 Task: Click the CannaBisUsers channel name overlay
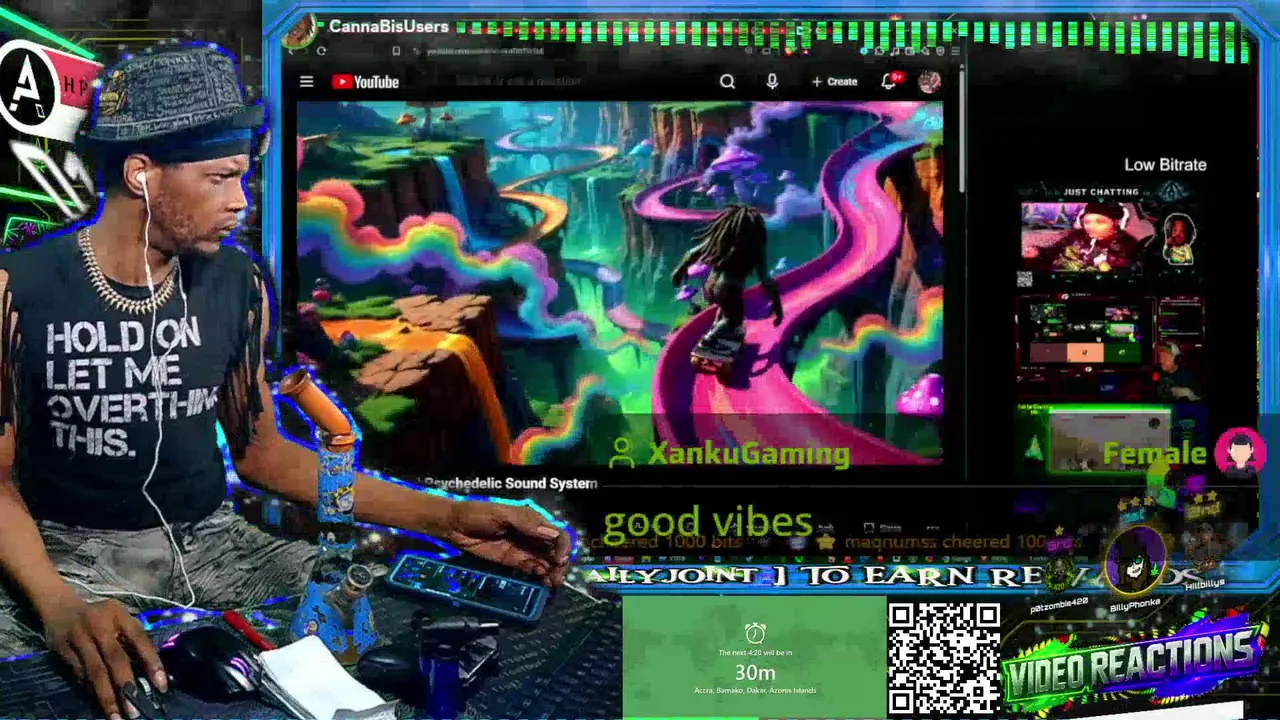coord(389,27)
